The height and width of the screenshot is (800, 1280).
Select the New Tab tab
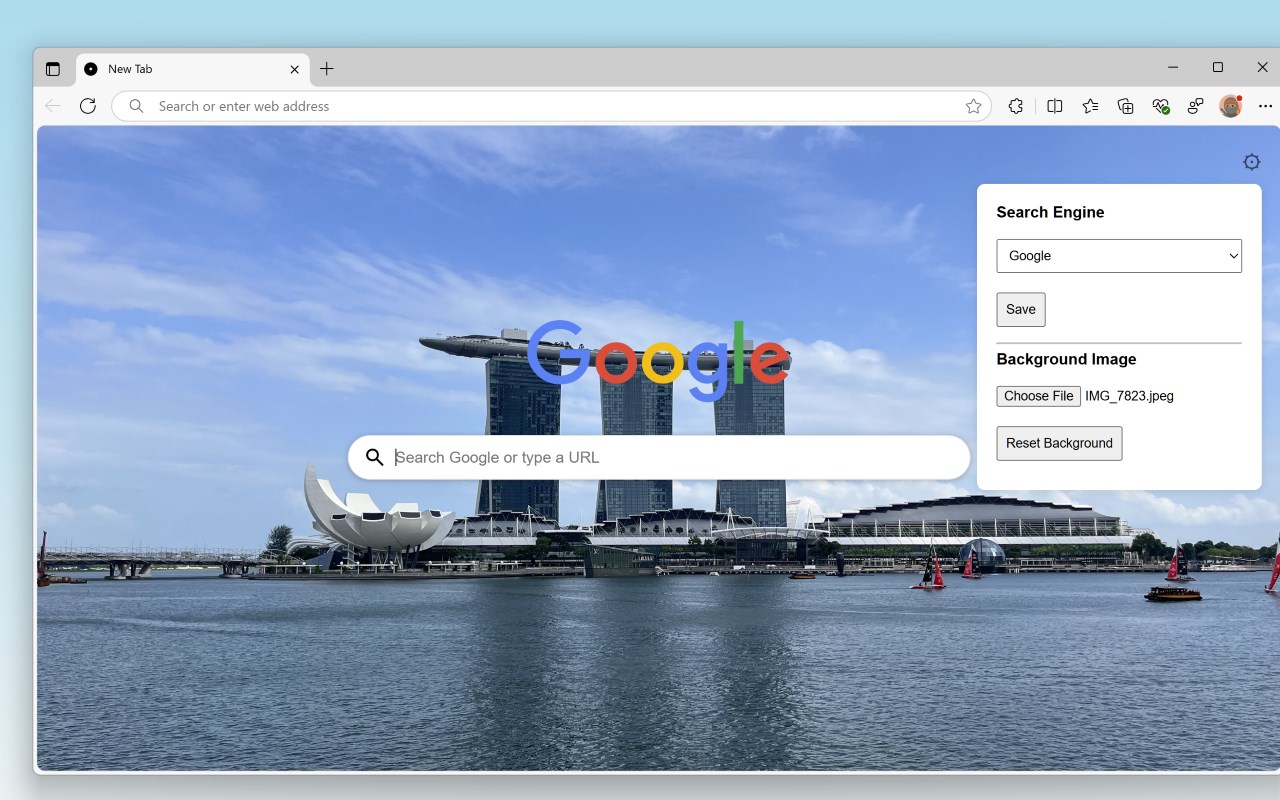pos(193,69)
